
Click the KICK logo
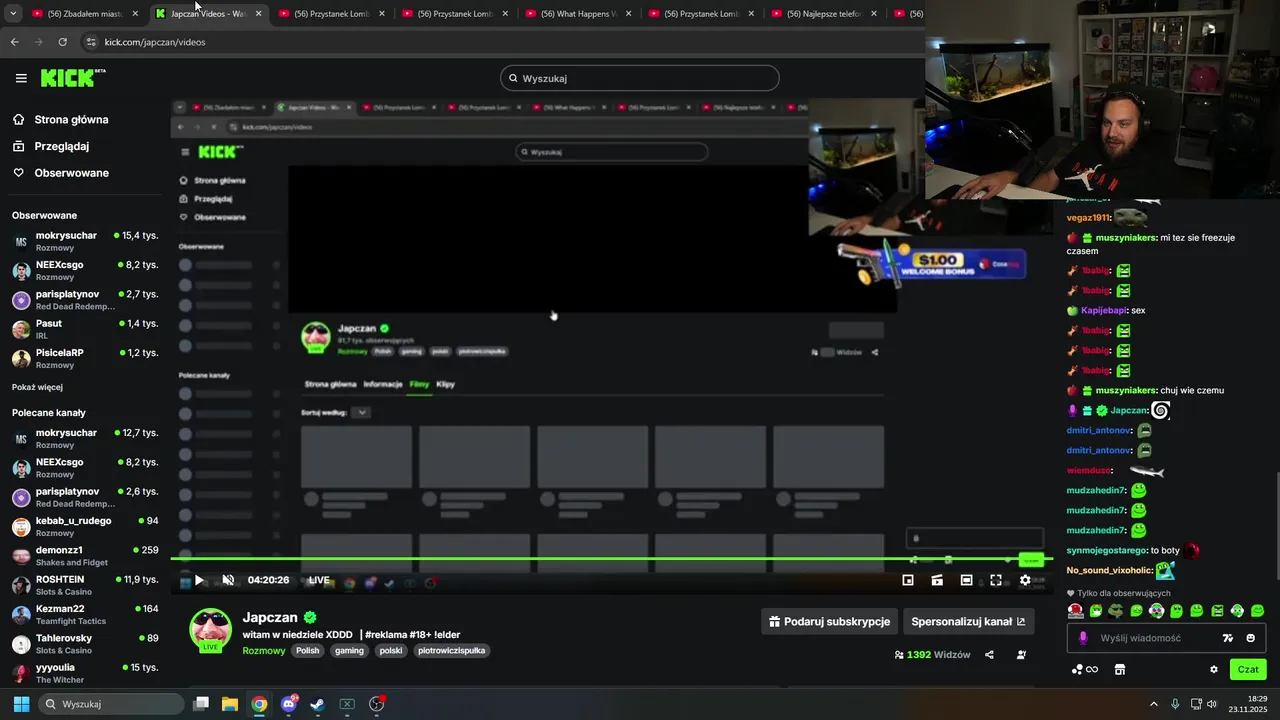point(73,78)
